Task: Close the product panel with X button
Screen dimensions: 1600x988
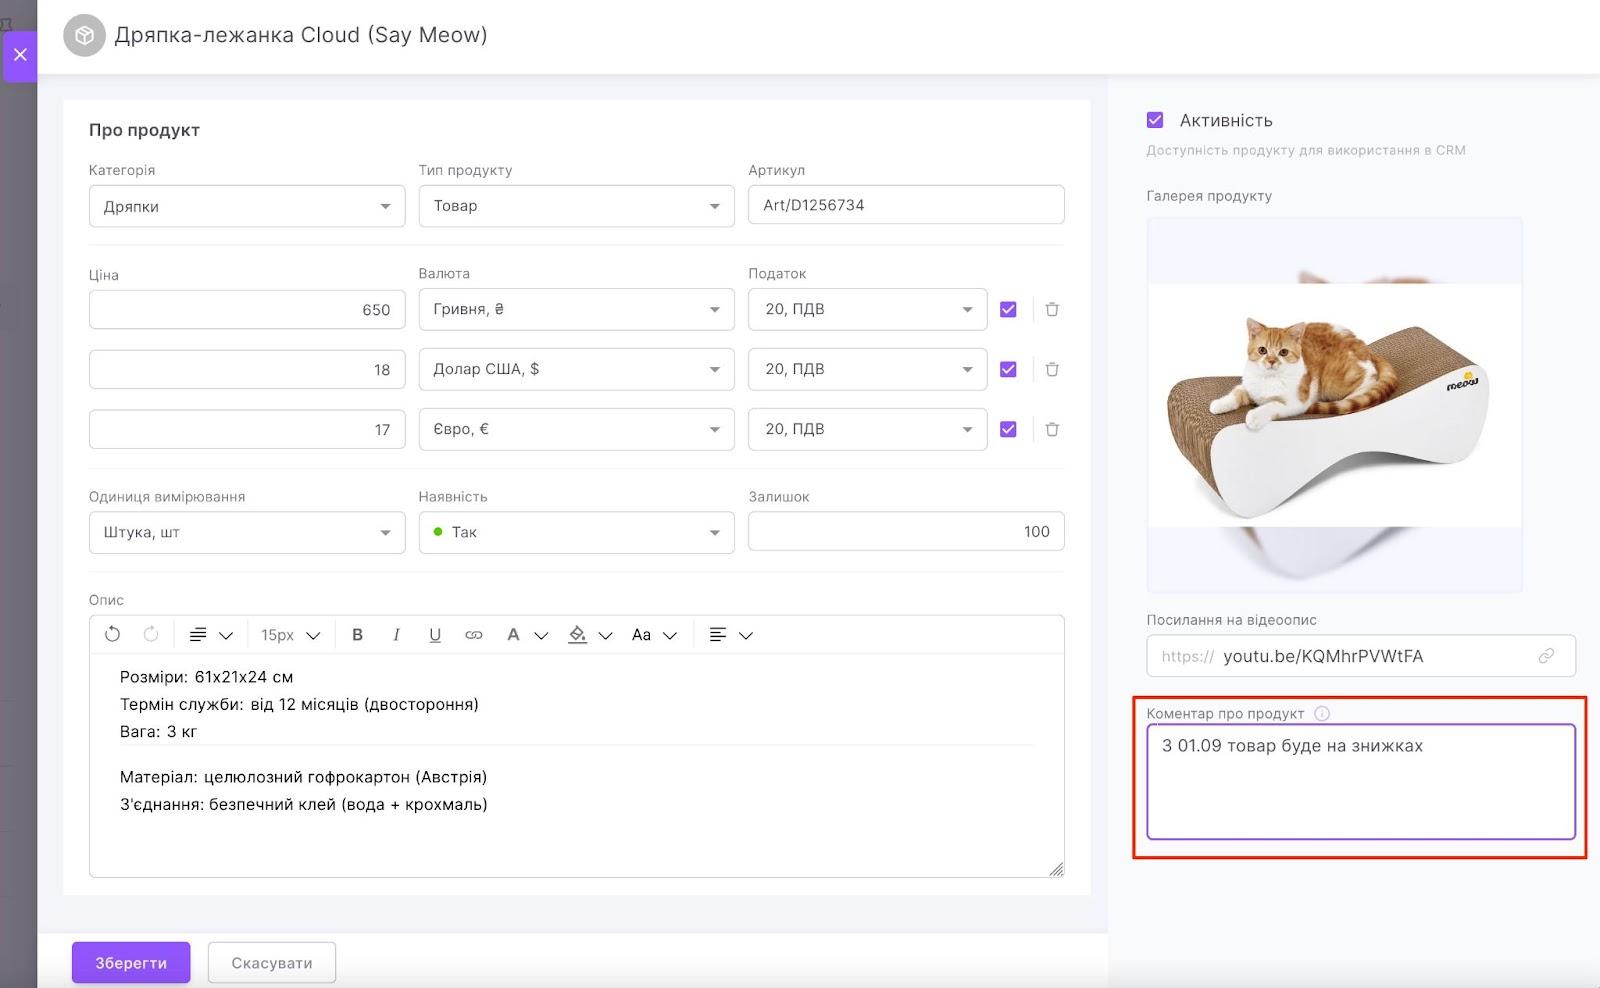Action: (x=20, y=55)
